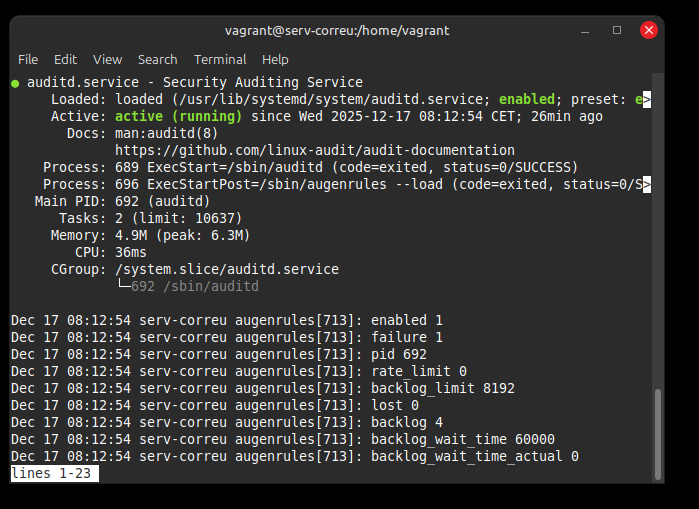Close the terminal window

(649, 30)
